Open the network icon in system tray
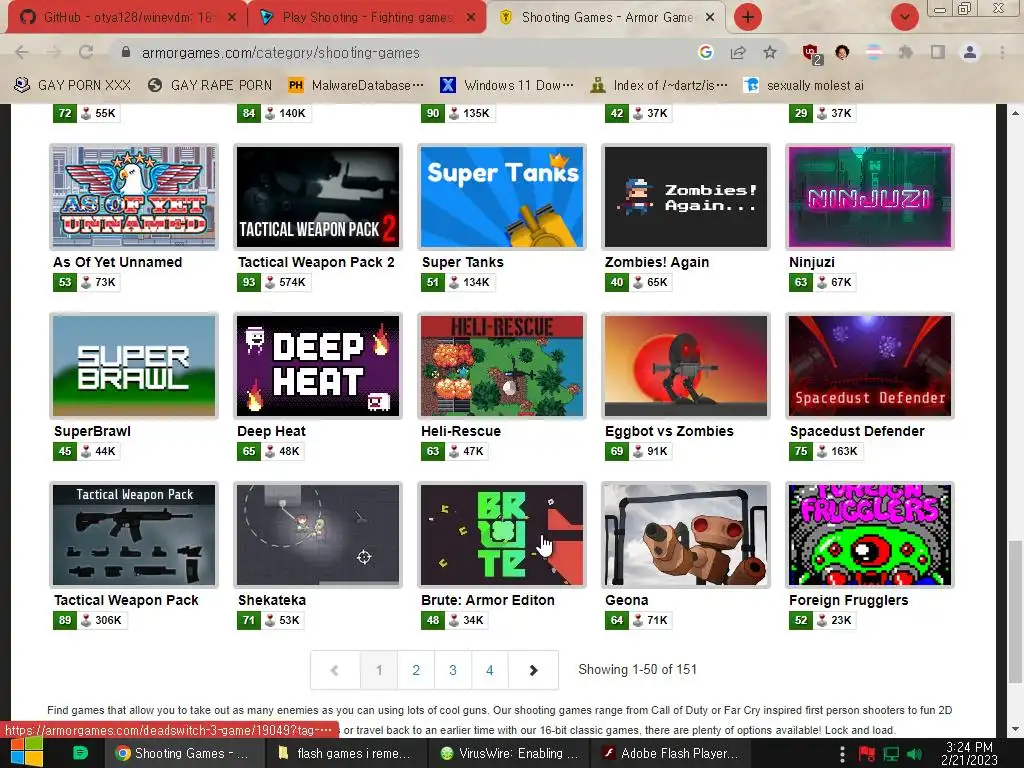This screenshot has height=768, width=1024. pos(891,754)
